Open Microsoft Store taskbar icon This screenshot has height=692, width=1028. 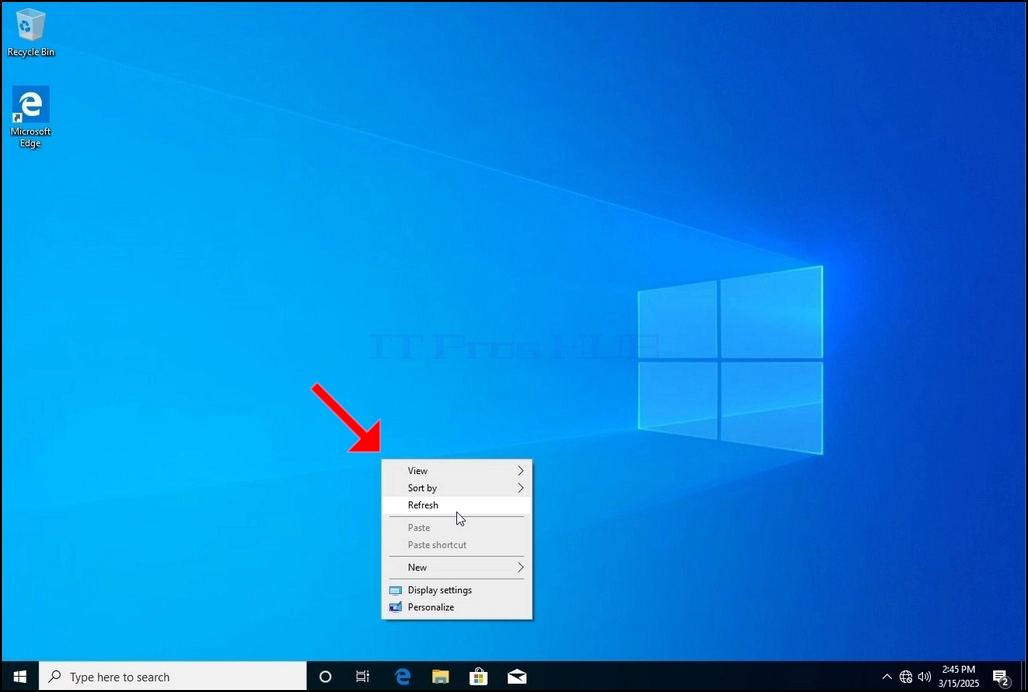[478, 676]
